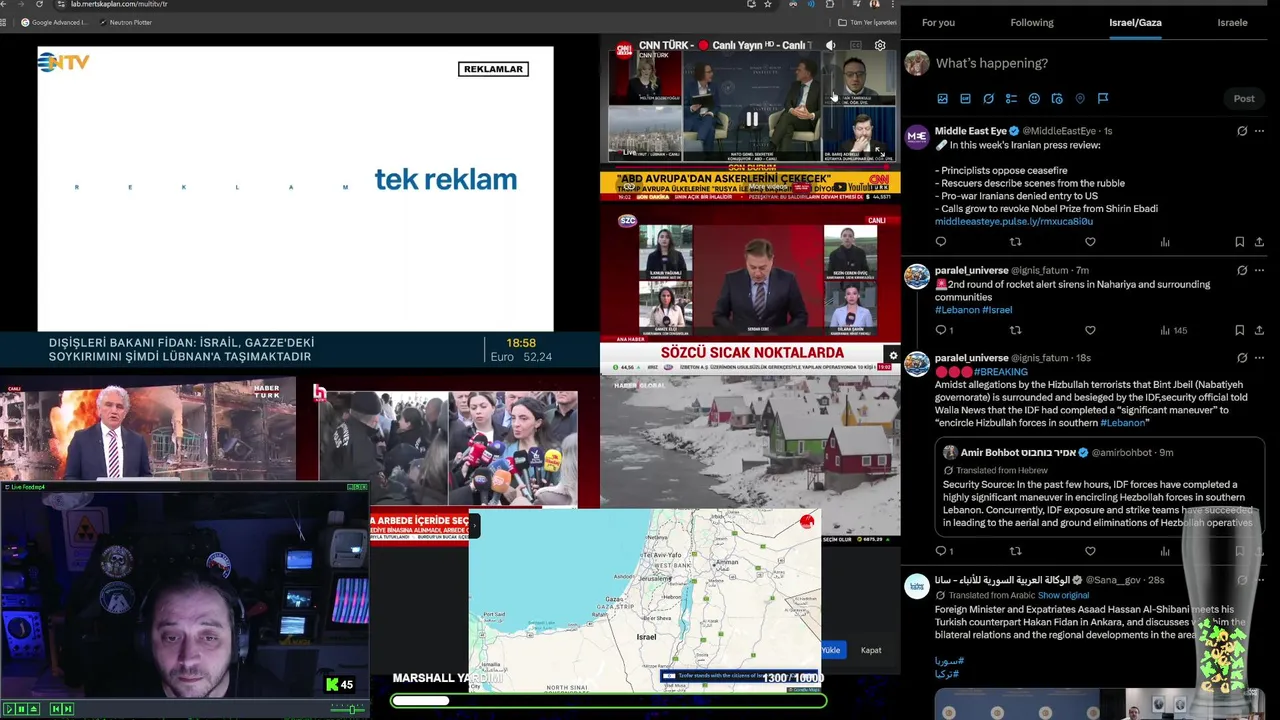Open more options on the BREAKING post
Viewport: 1280px width, 720px height.
point(1259,357)
